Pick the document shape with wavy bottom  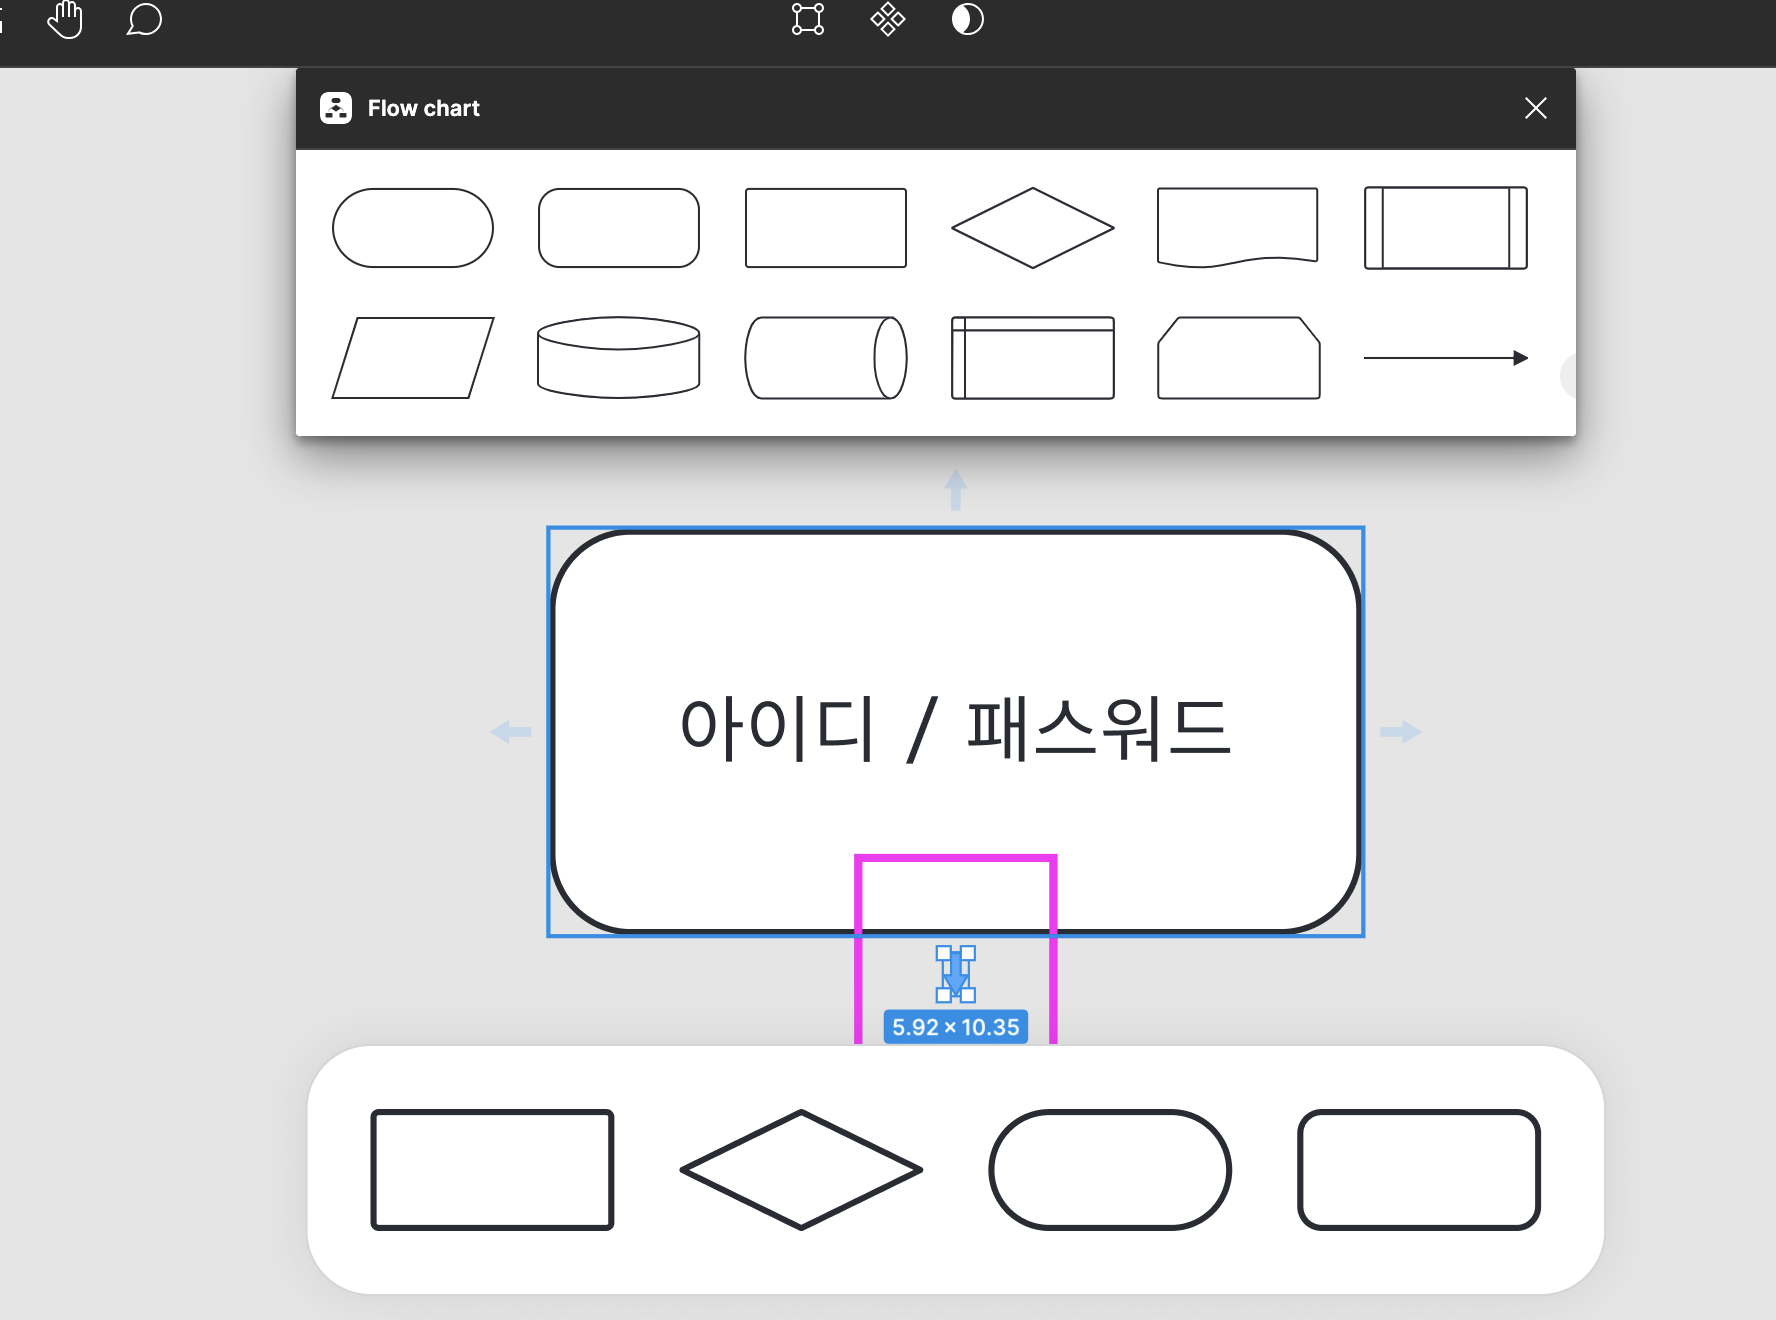pyautogui.click(x=1238, y=228)
